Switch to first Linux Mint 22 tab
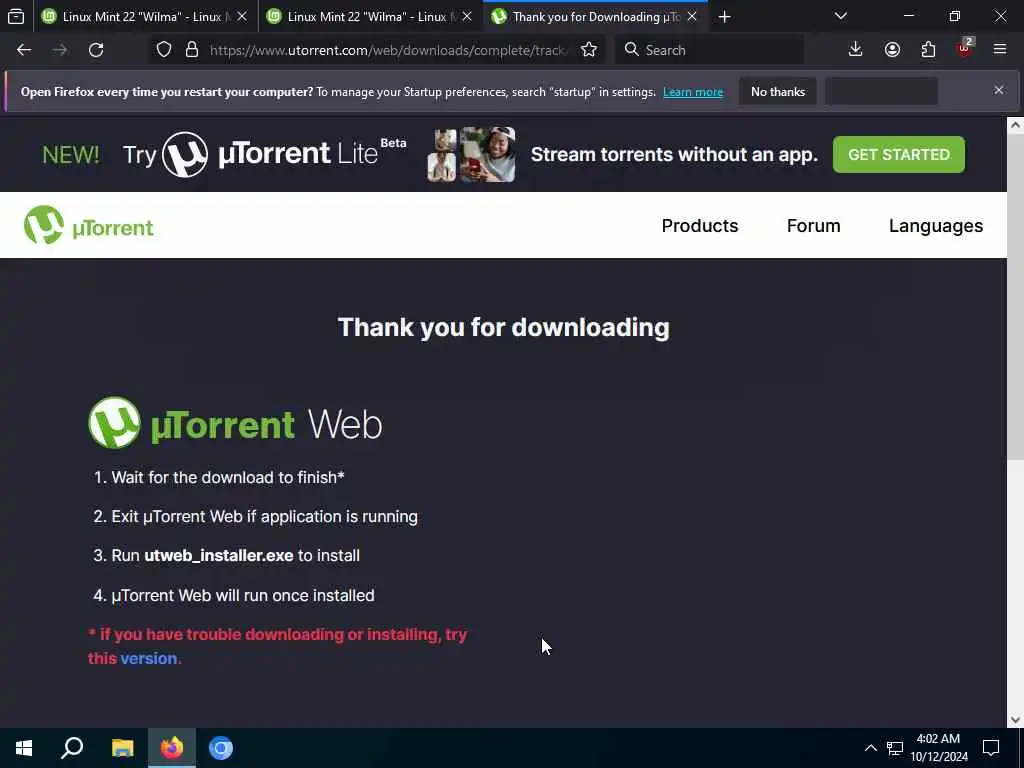 coord(144,17)
